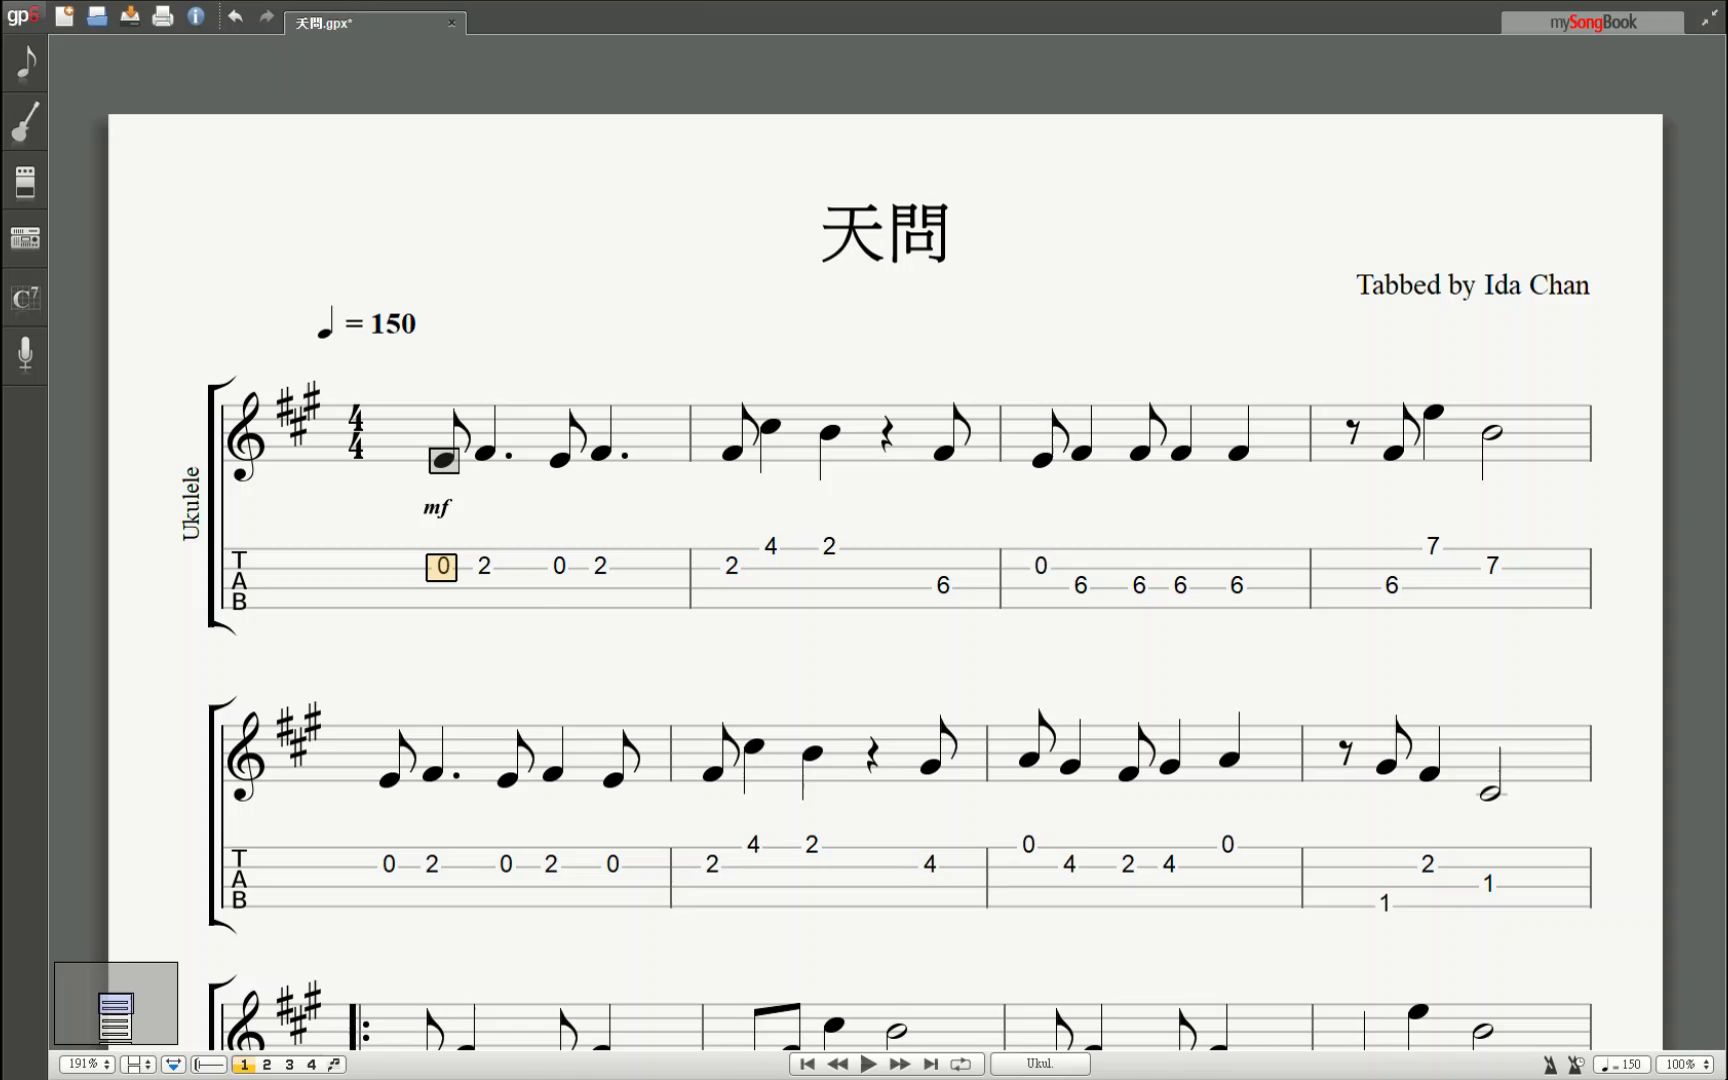Toggle multi-voice edit mode
The height and width of the screenshot is (1080, 1728).
coord(334,1065)
